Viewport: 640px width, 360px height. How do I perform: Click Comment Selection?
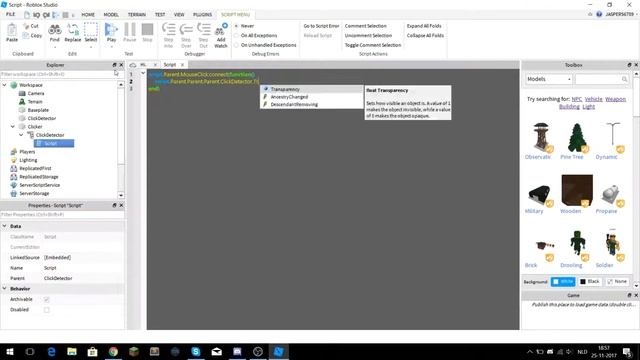366,26
